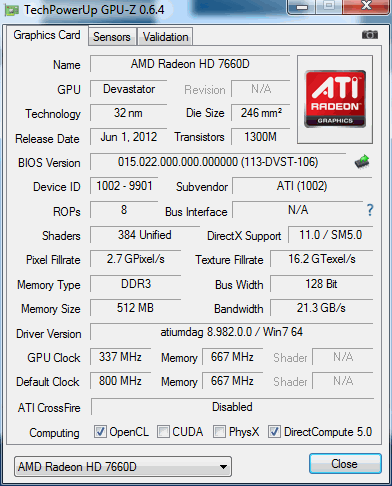Toggle the CUDA checkbox
Image resolution: width=392 pixels, height=486 pixels.
coord(163,431)
